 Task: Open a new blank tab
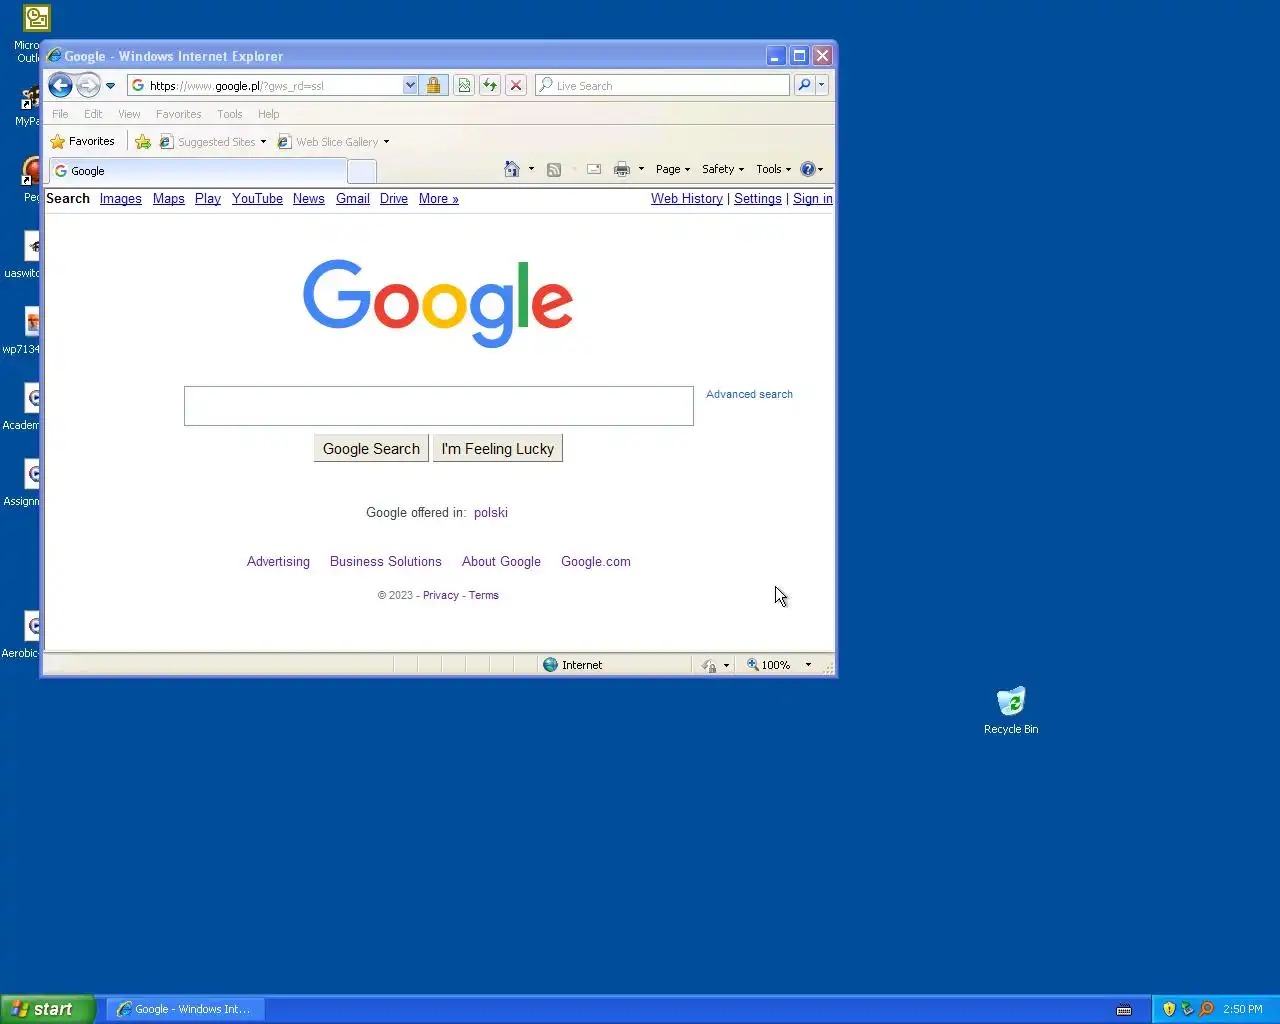point(361,172)
